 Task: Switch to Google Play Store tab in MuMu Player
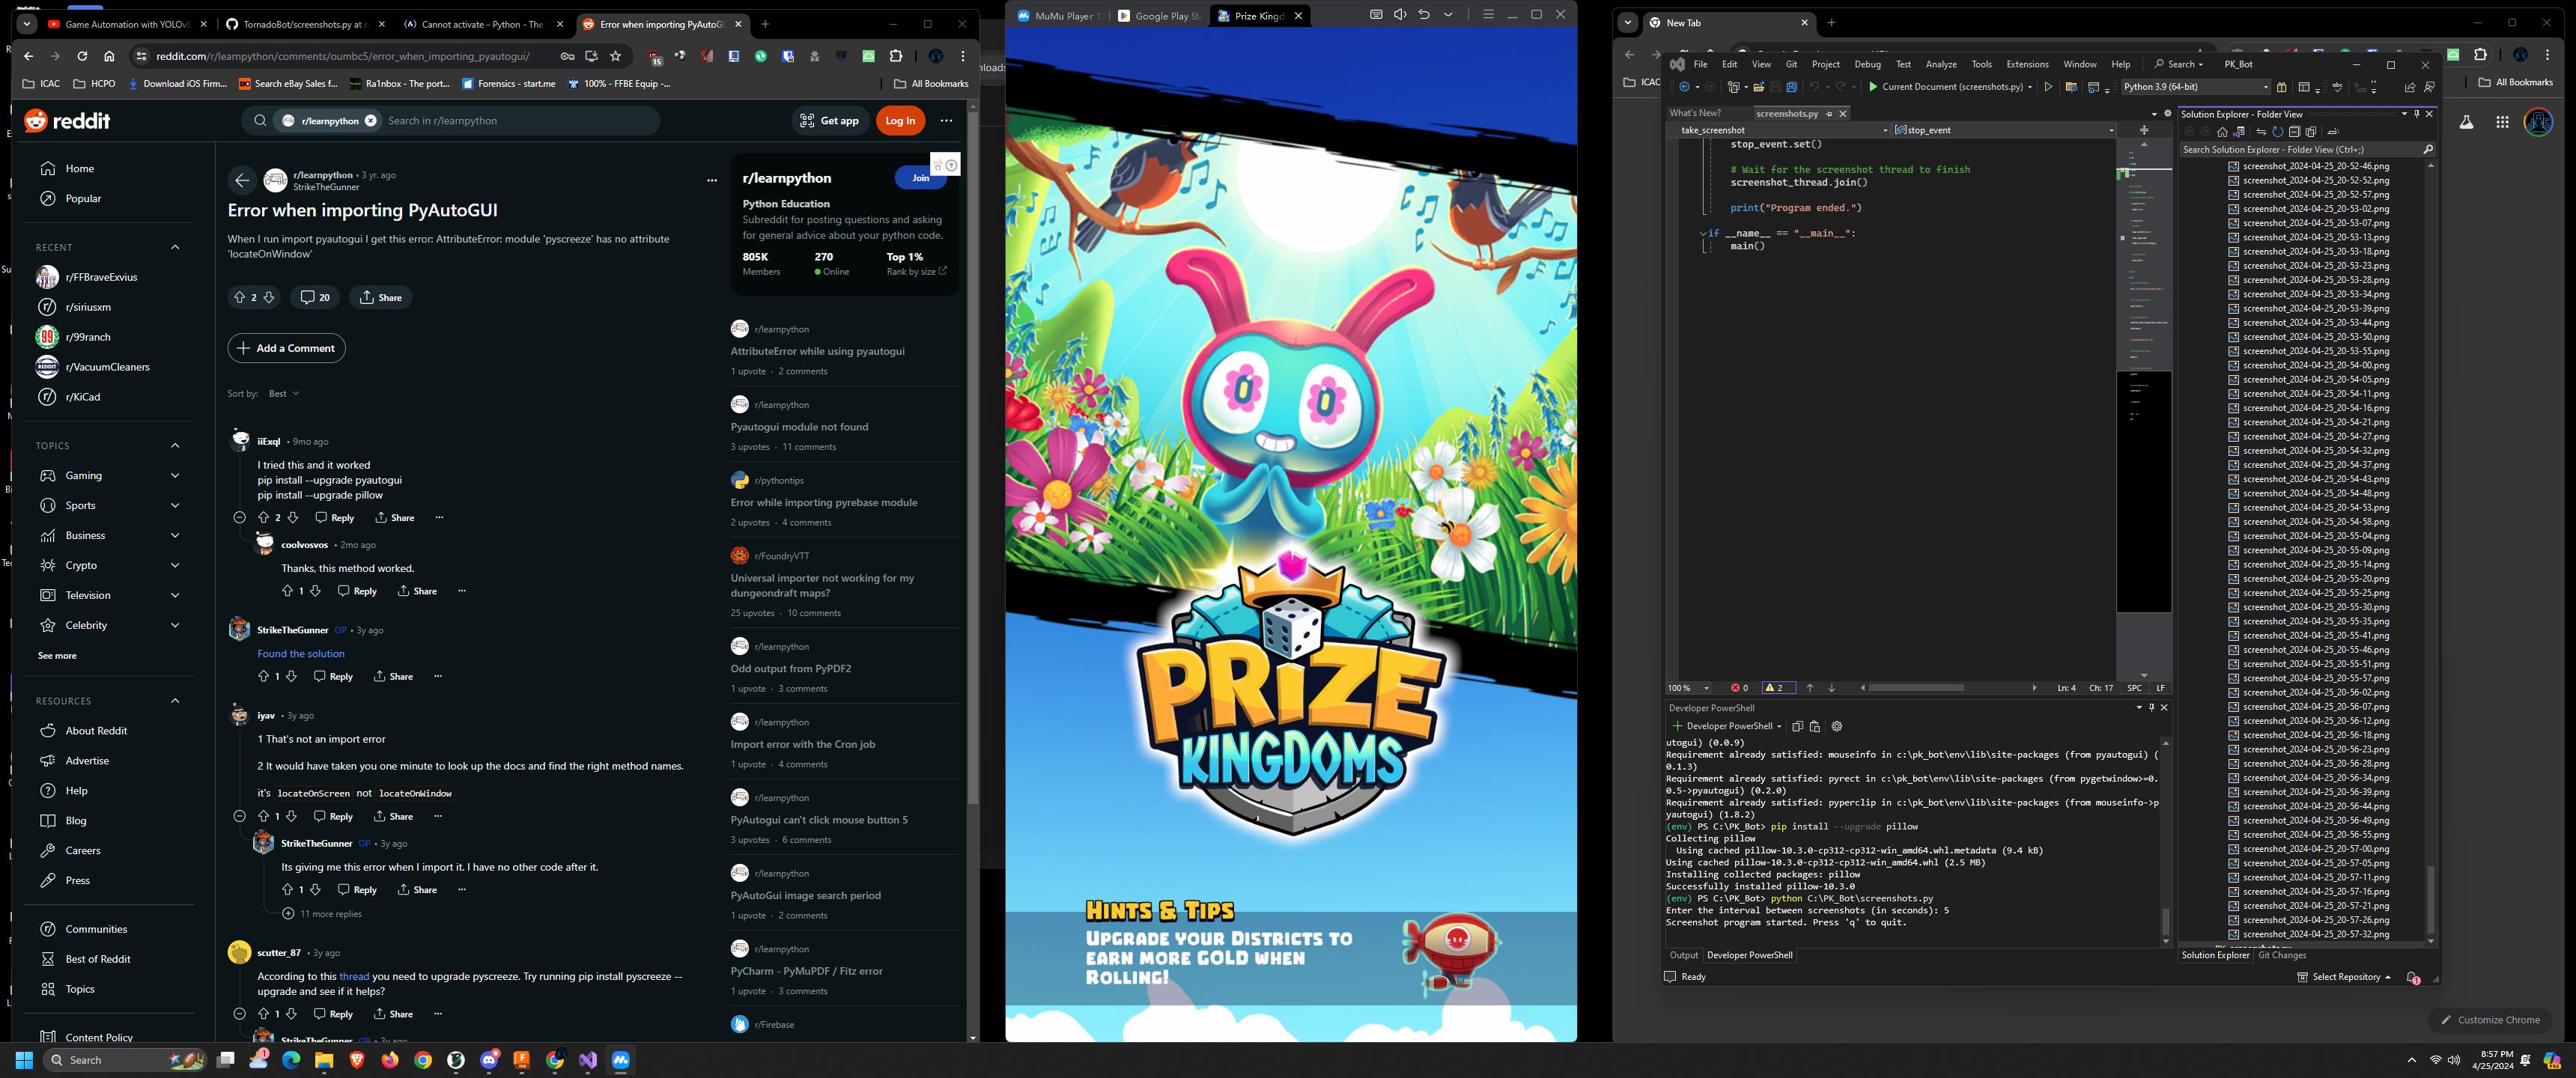1160,16
